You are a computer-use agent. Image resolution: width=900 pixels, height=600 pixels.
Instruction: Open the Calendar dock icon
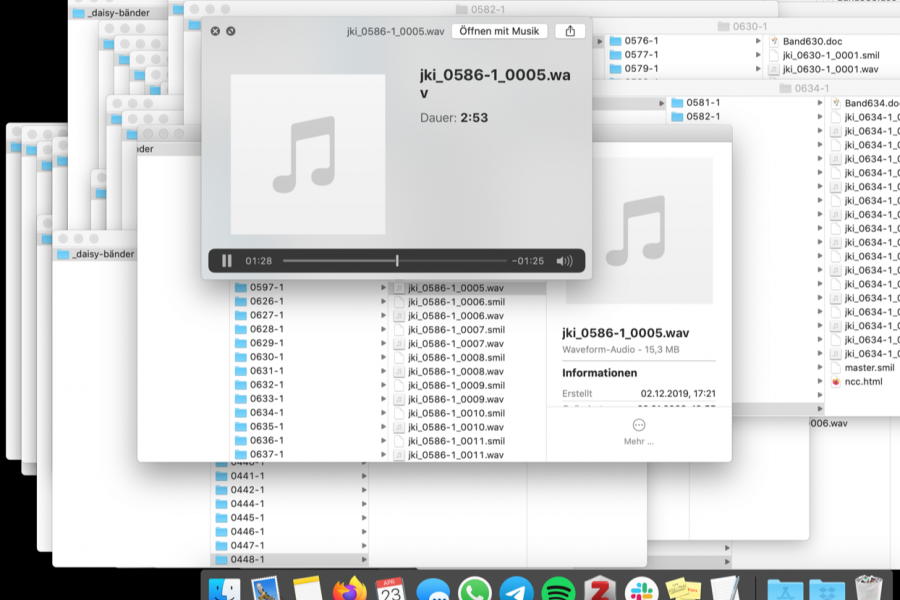coord(389,588)
